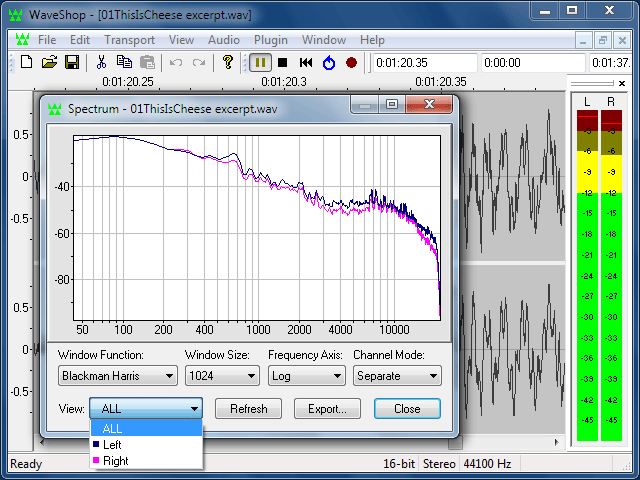This screenshot has width=640, height=480.
Task: Expand the Frequency Axis Log dropdown
Action: [307, 376]
